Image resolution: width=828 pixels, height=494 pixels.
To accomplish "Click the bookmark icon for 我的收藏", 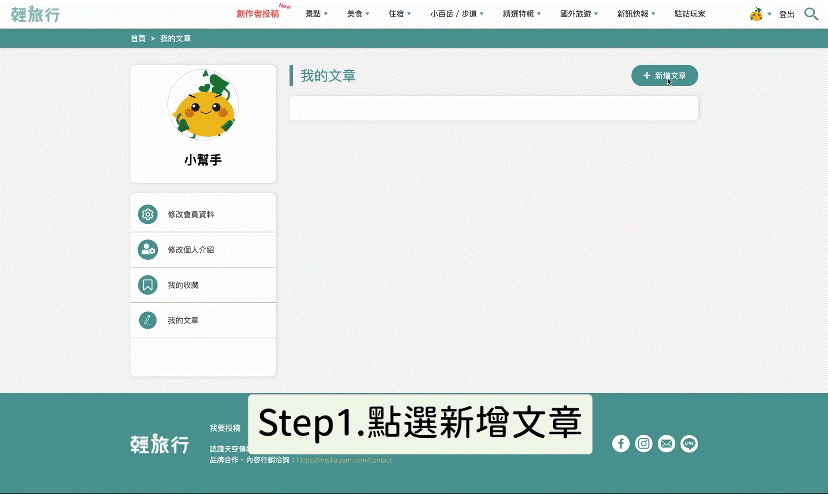I will (x=148, y=285).
